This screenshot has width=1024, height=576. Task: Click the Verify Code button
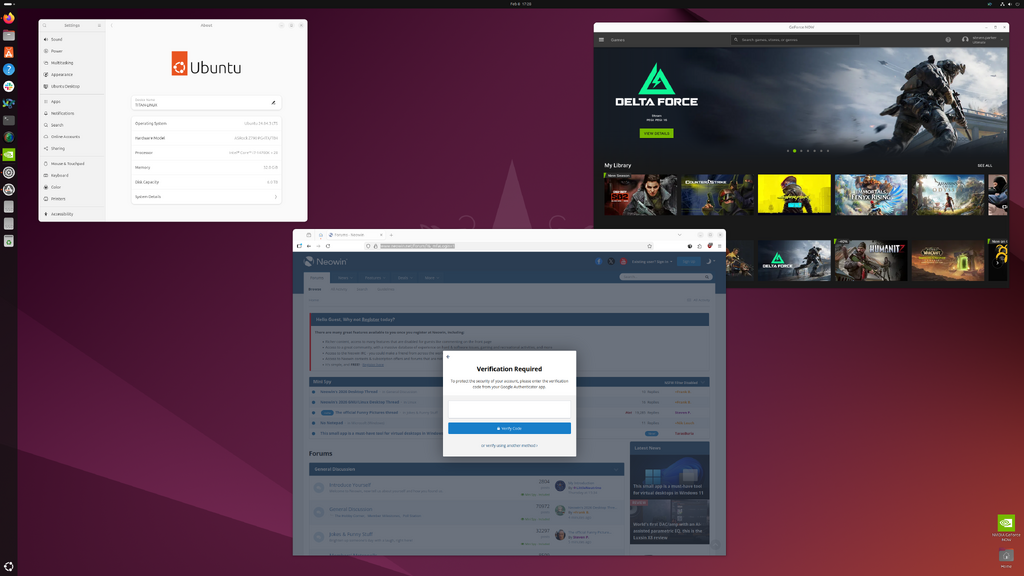point(509,428)
